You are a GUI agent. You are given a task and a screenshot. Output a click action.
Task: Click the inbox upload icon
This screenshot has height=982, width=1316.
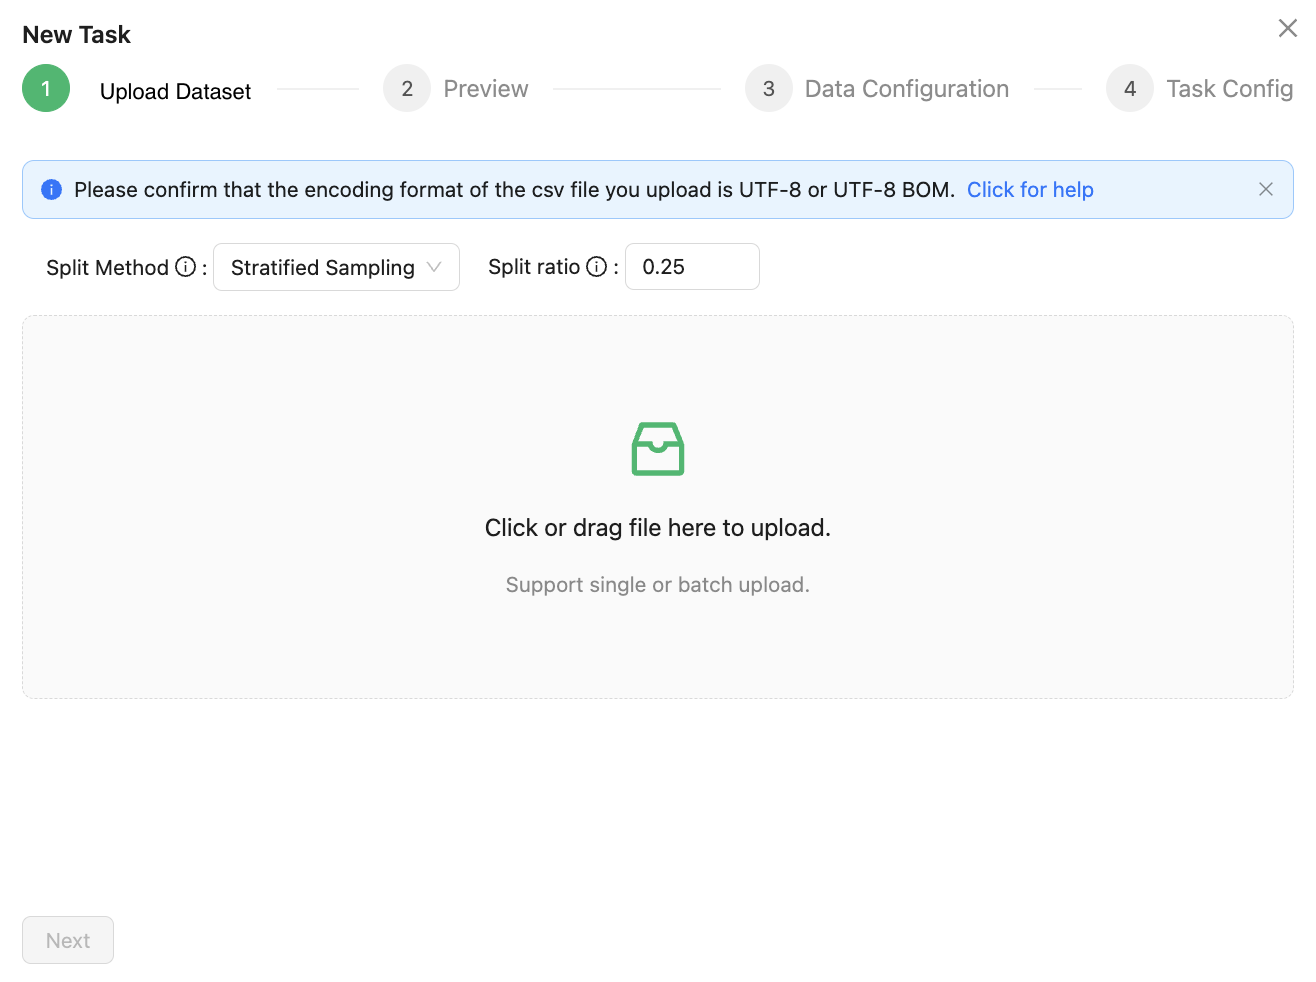click(658, 449)
